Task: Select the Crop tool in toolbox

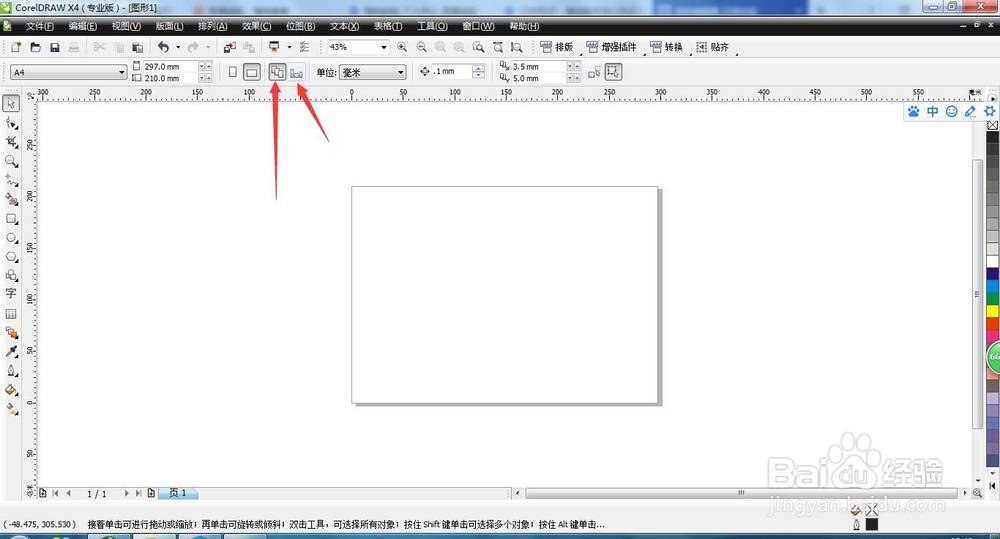Action: click(11, 142)
